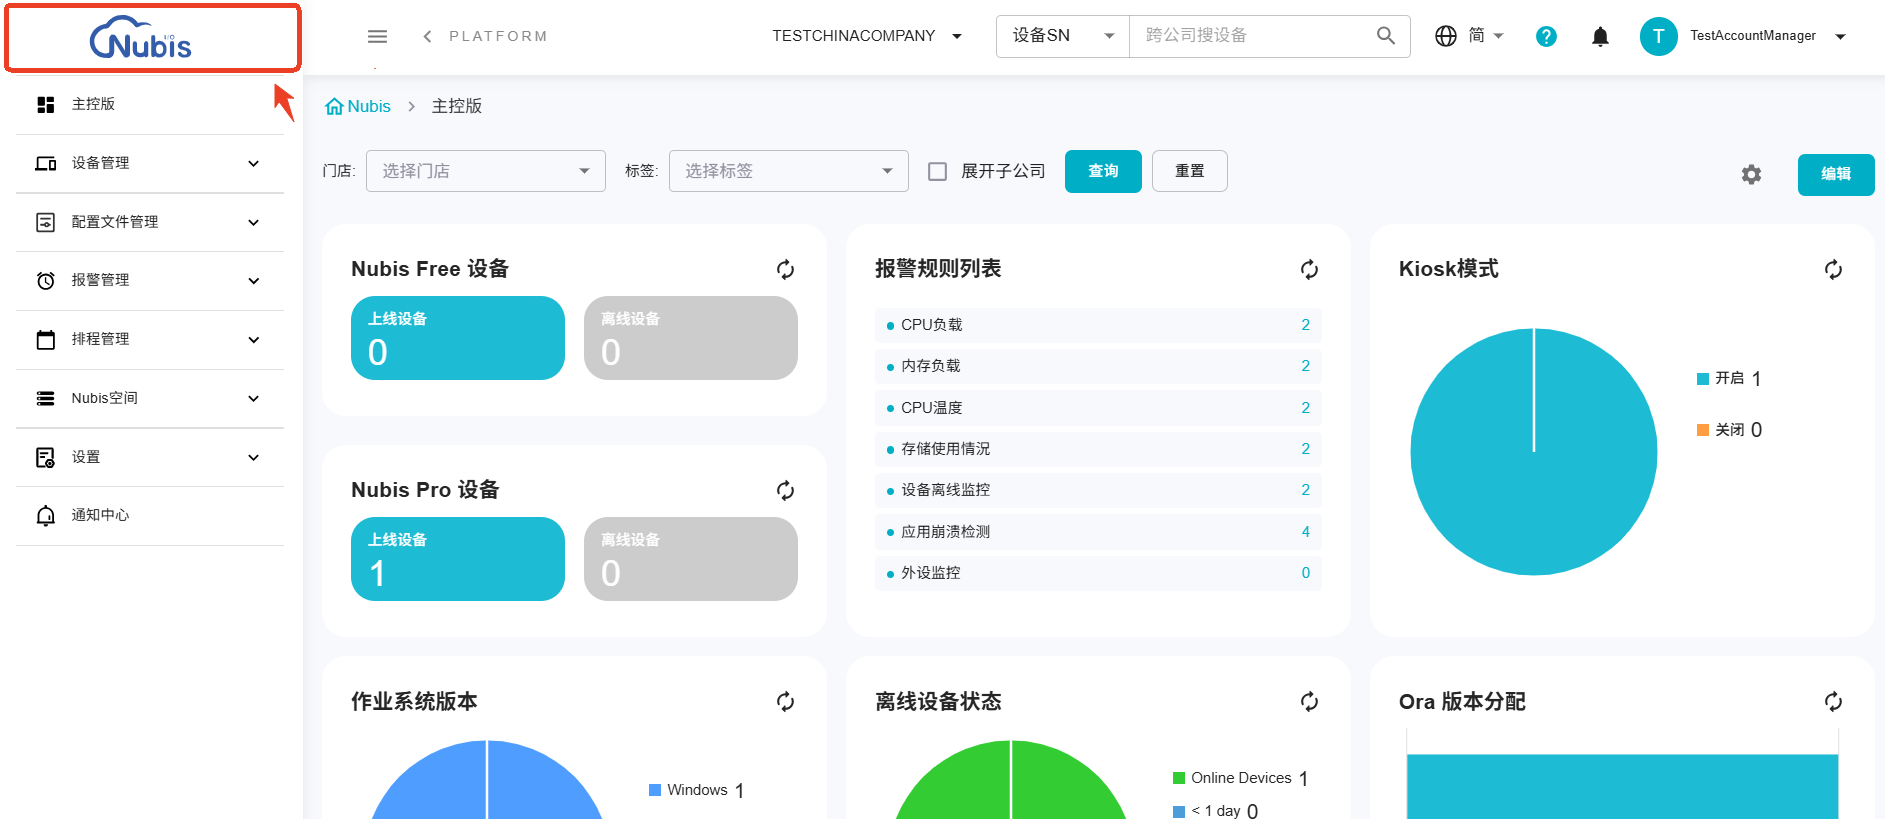Click the home icon in breadcrumb
The image size is (1885, 819).
point(334,106)
